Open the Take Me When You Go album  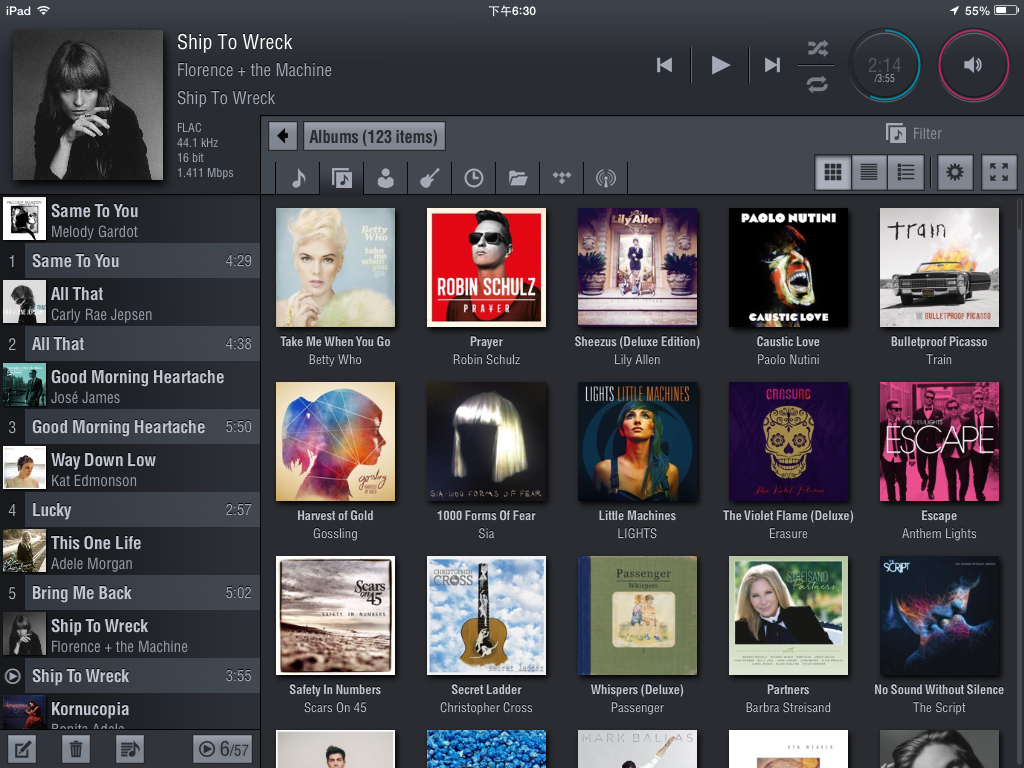click(x=335, y=267)
